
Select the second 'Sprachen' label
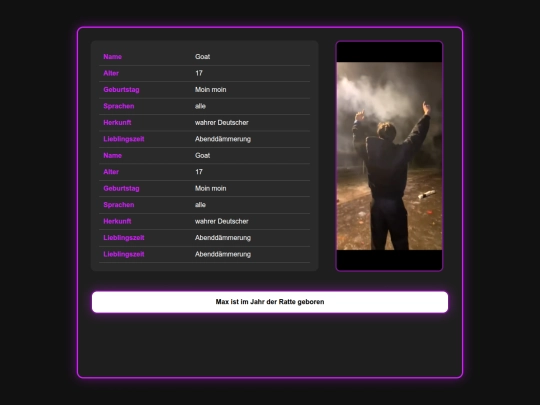118,205
